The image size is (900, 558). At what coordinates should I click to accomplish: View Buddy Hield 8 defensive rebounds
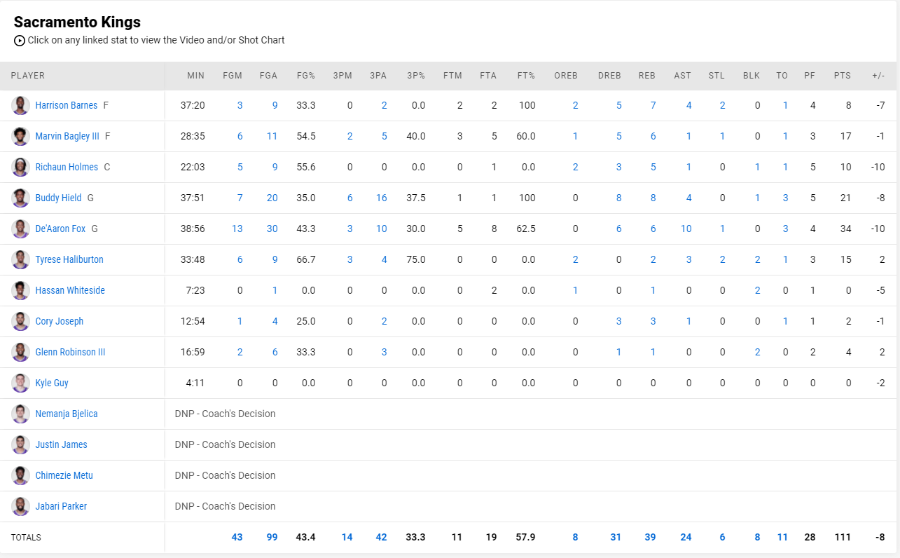point(619,198)
